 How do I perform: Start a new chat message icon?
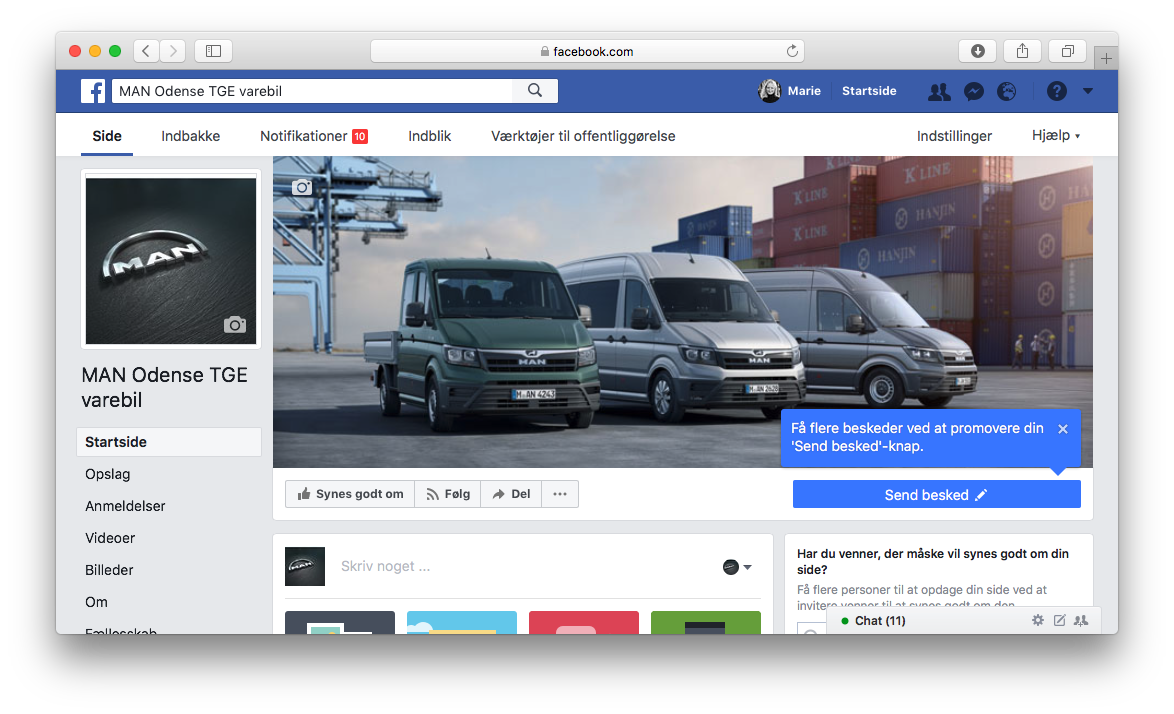coord(1059,620)
